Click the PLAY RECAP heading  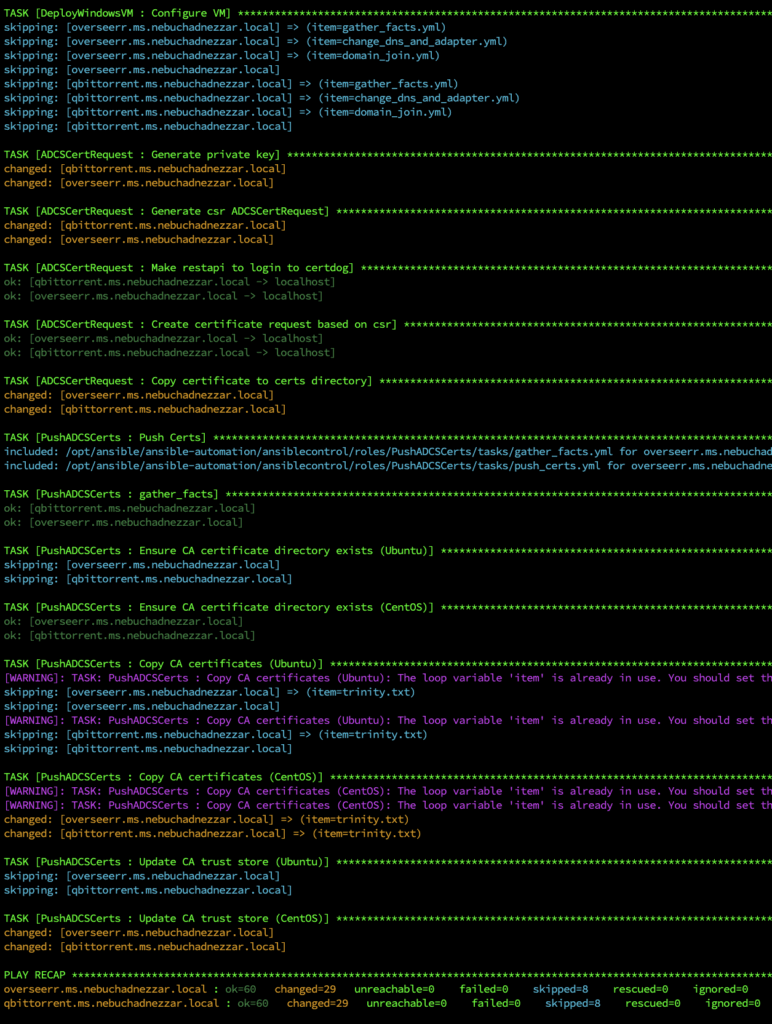coord(35,975)
